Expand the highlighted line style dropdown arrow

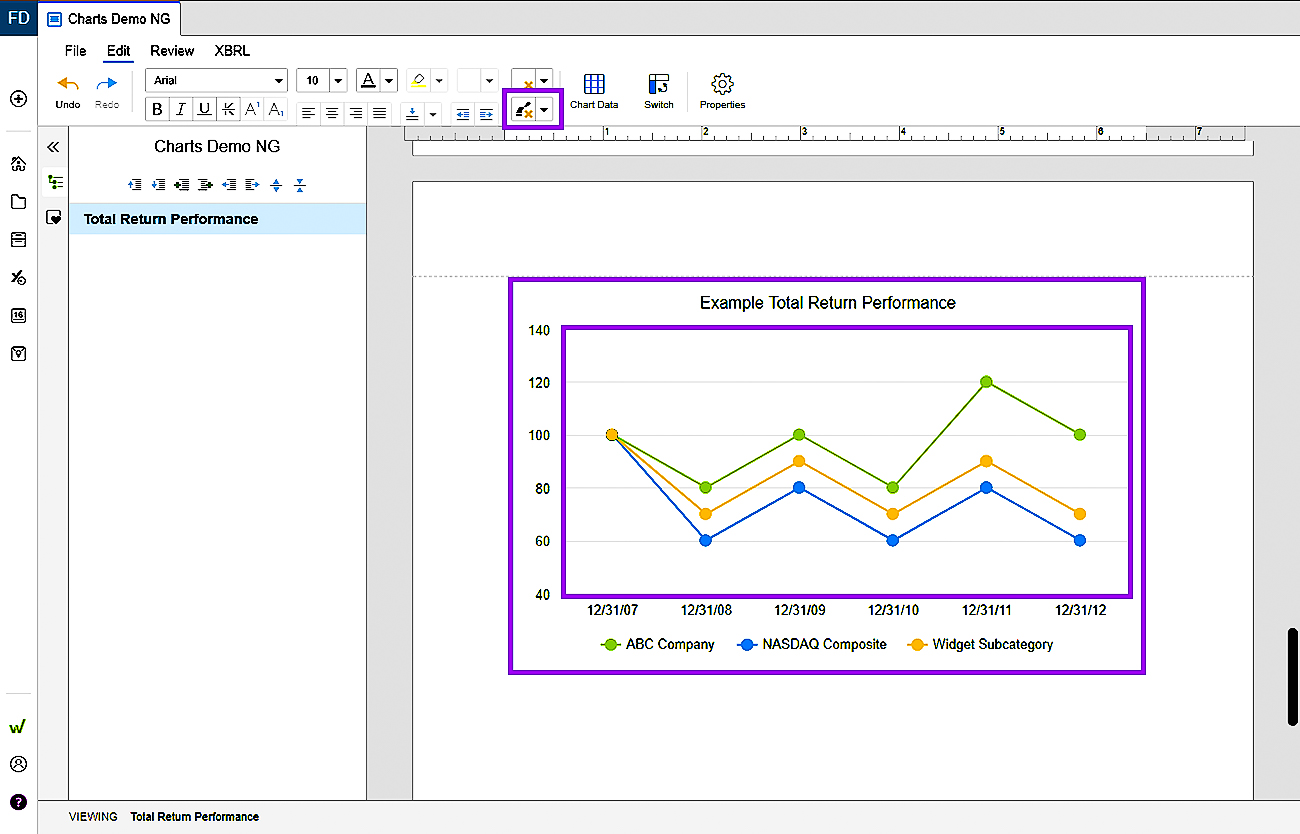pyautogui.click(x=544, y=111)
